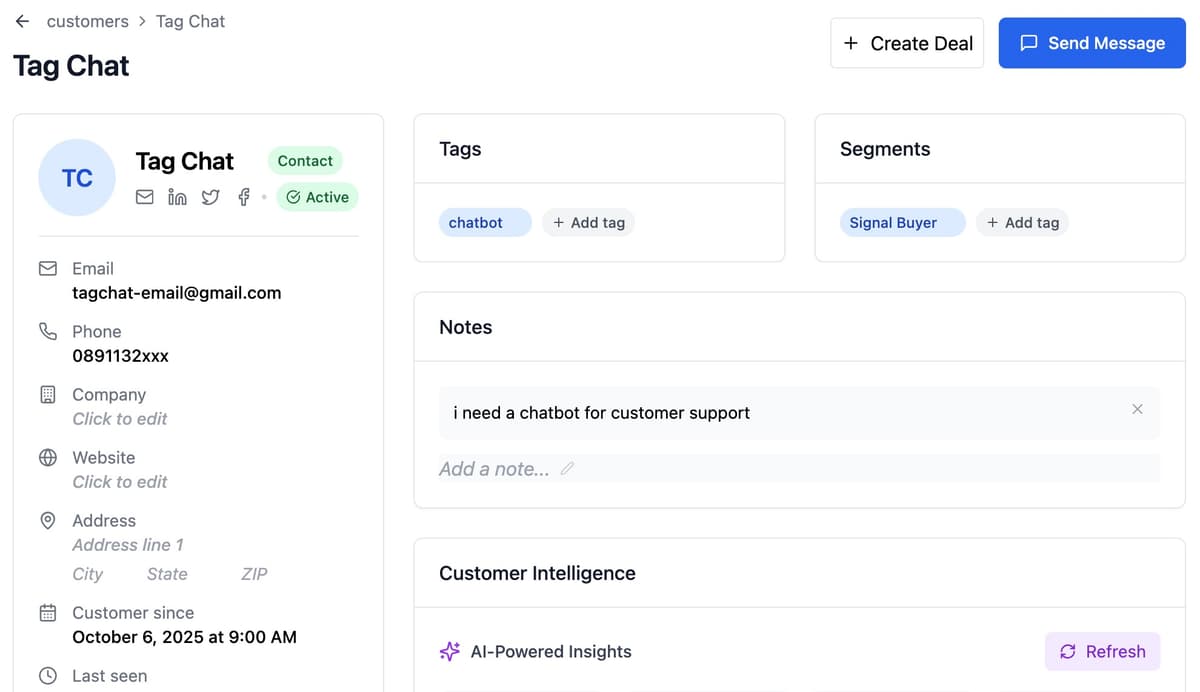Open the LinkedIn profile icon

177,197
